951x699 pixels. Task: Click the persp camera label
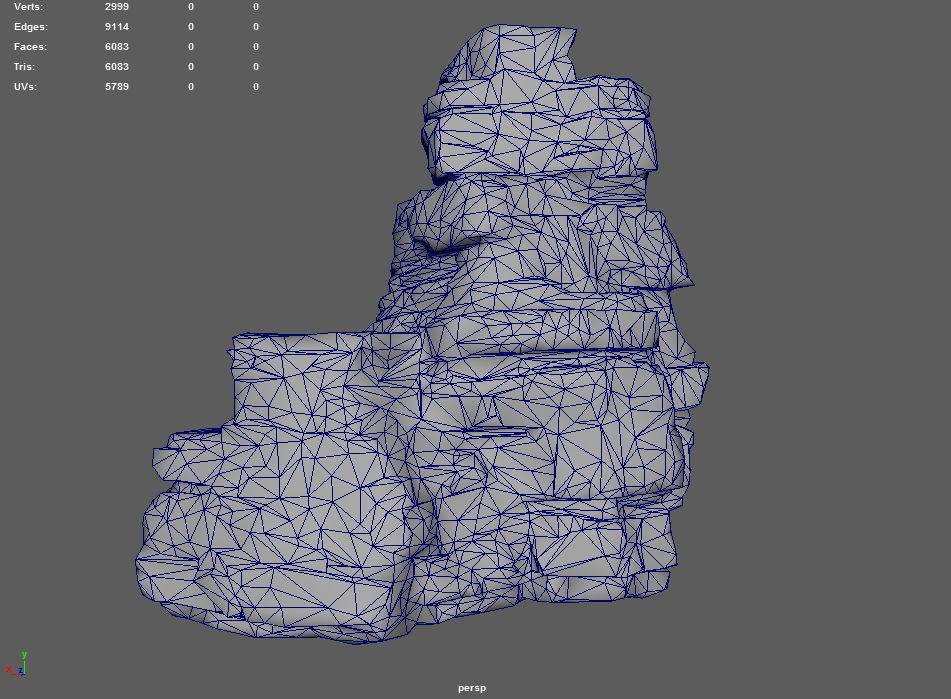[x=472, y=688]
